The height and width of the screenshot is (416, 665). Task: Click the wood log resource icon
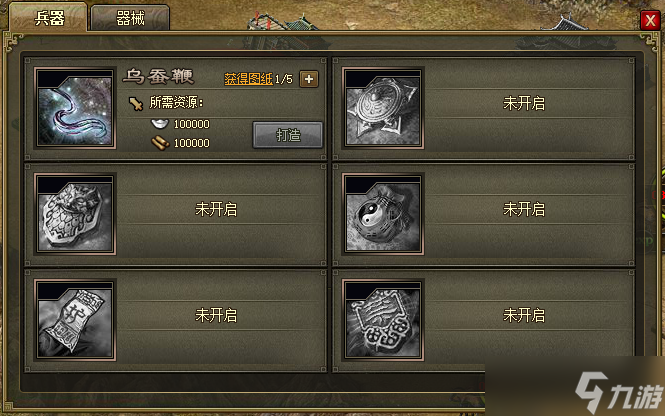(160, 143)
